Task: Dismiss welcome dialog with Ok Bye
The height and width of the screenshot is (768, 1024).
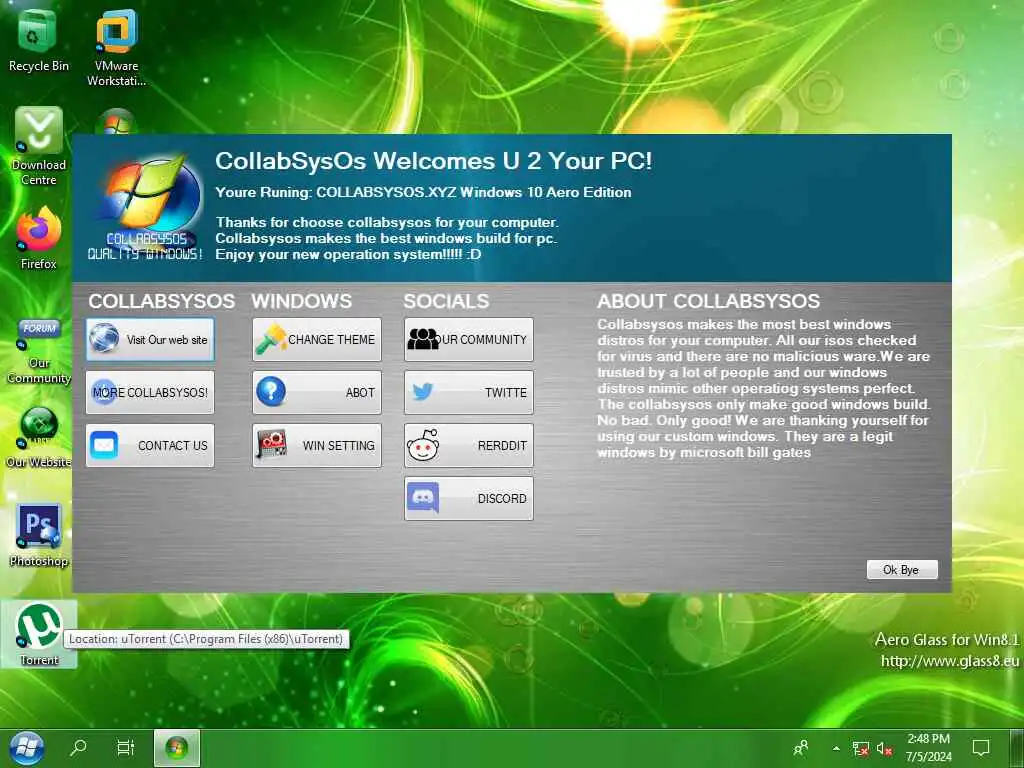Action: coord(902,569)
